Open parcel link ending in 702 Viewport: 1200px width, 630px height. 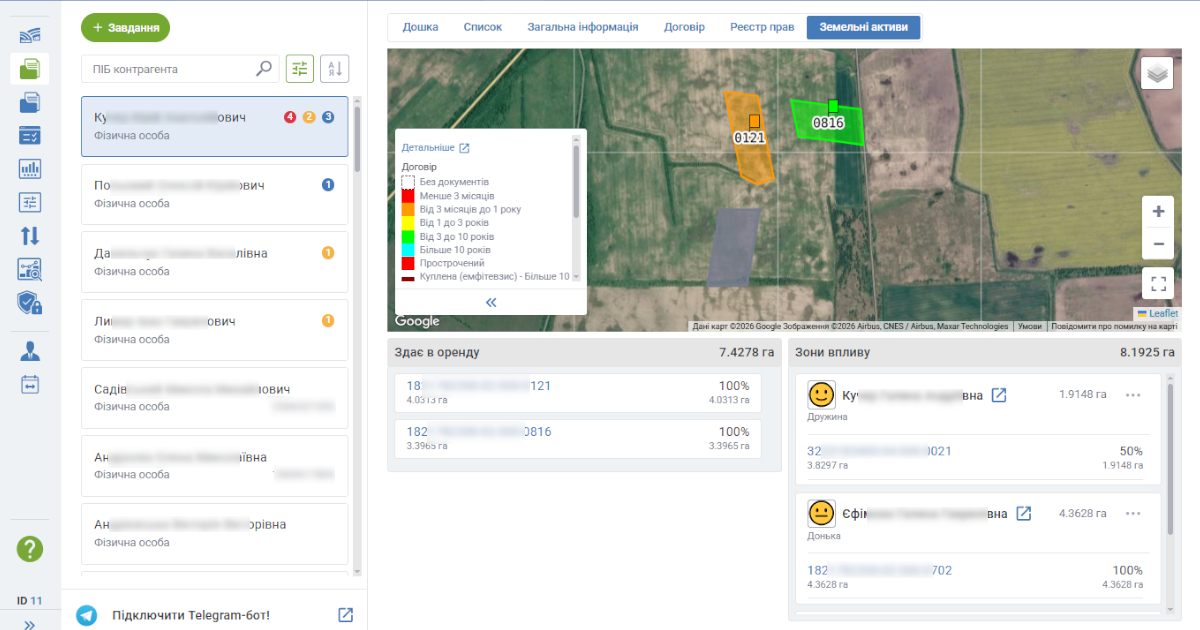pos(879,570)
